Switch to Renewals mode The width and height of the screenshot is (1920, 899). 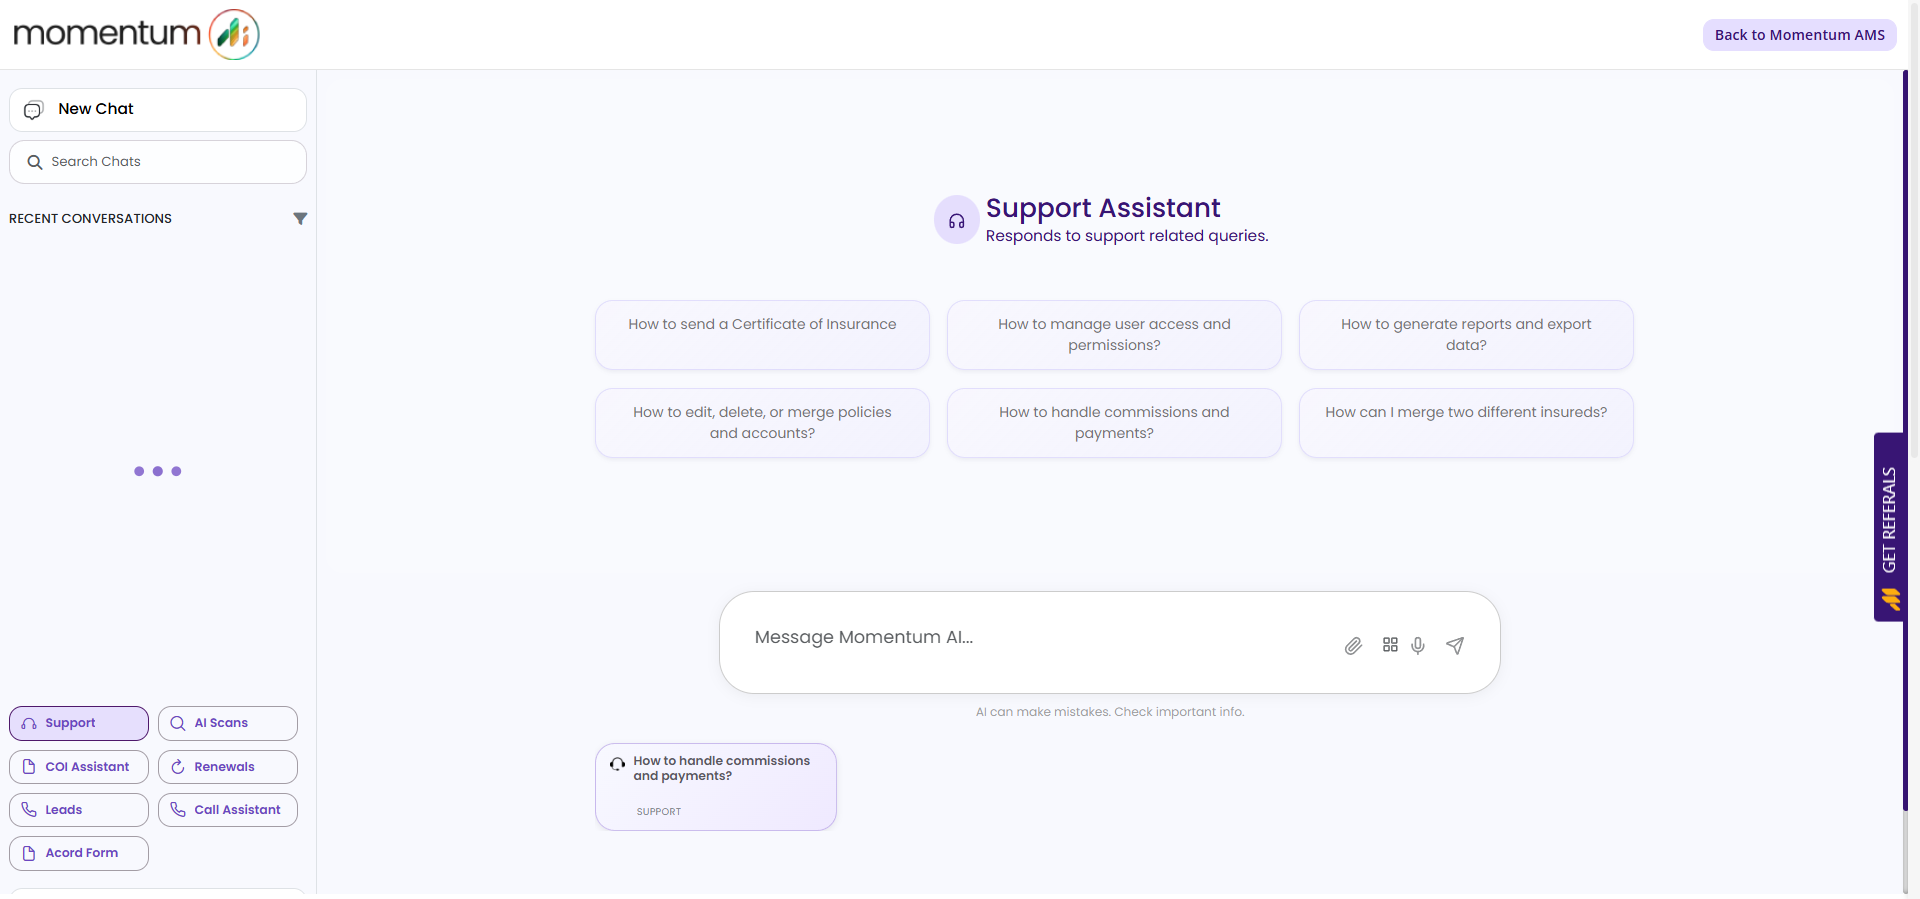click(x=228, y=767)
